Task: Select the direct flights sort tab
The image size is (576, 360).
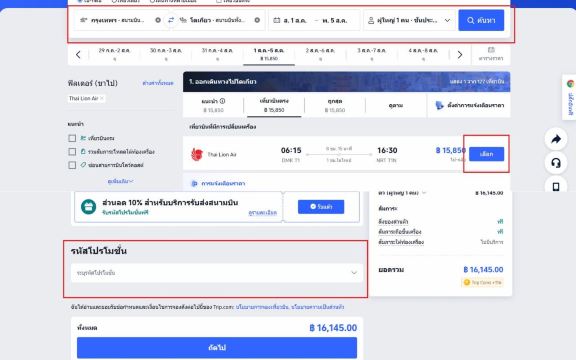Action: [x=274, y=105]
